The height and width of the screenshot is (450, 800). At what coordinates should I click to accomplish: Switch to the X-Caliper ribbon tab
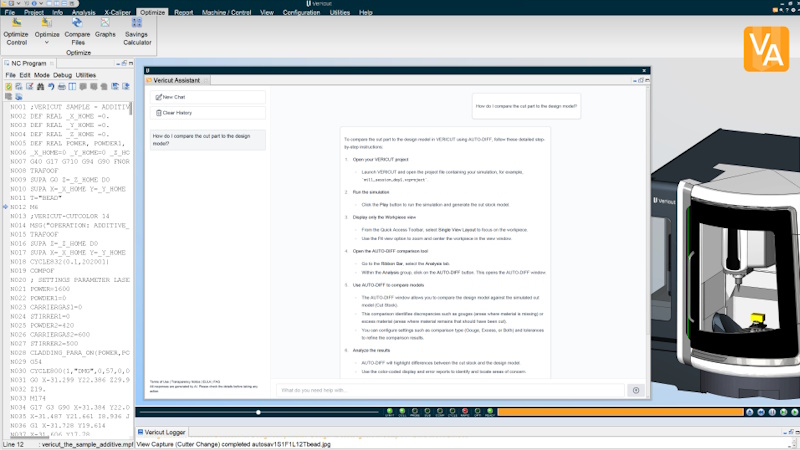click(117, 12)
